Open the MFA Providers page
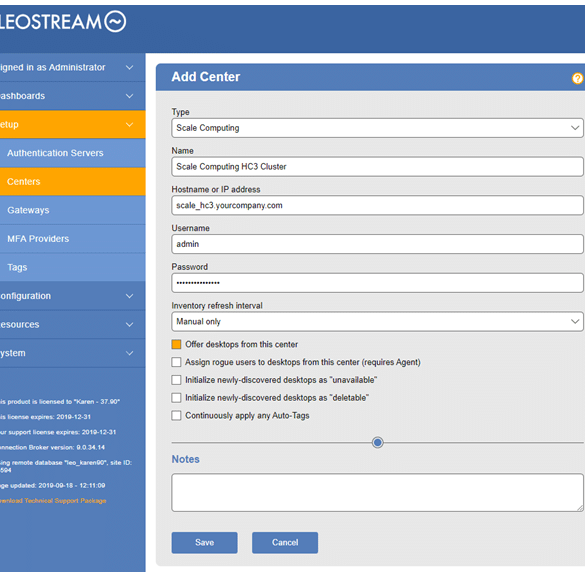 coord(73,239)
